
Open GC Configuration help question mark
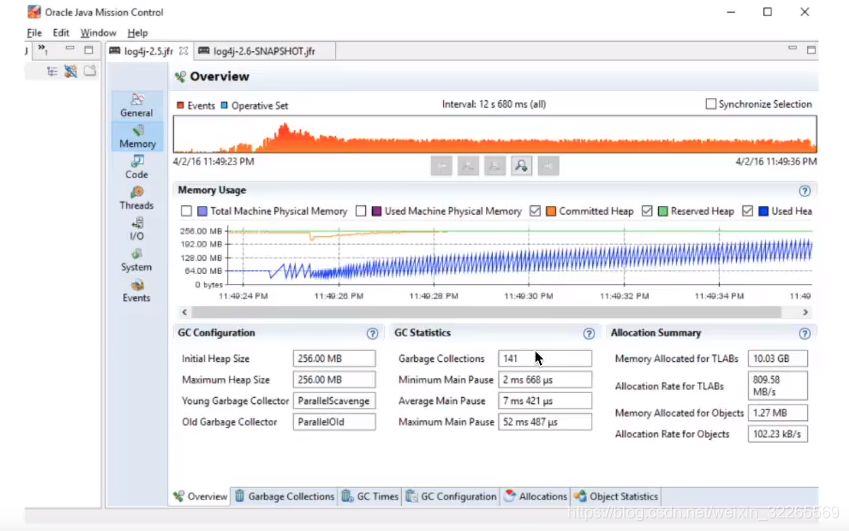pyautogui.click(x=372, y=333)
